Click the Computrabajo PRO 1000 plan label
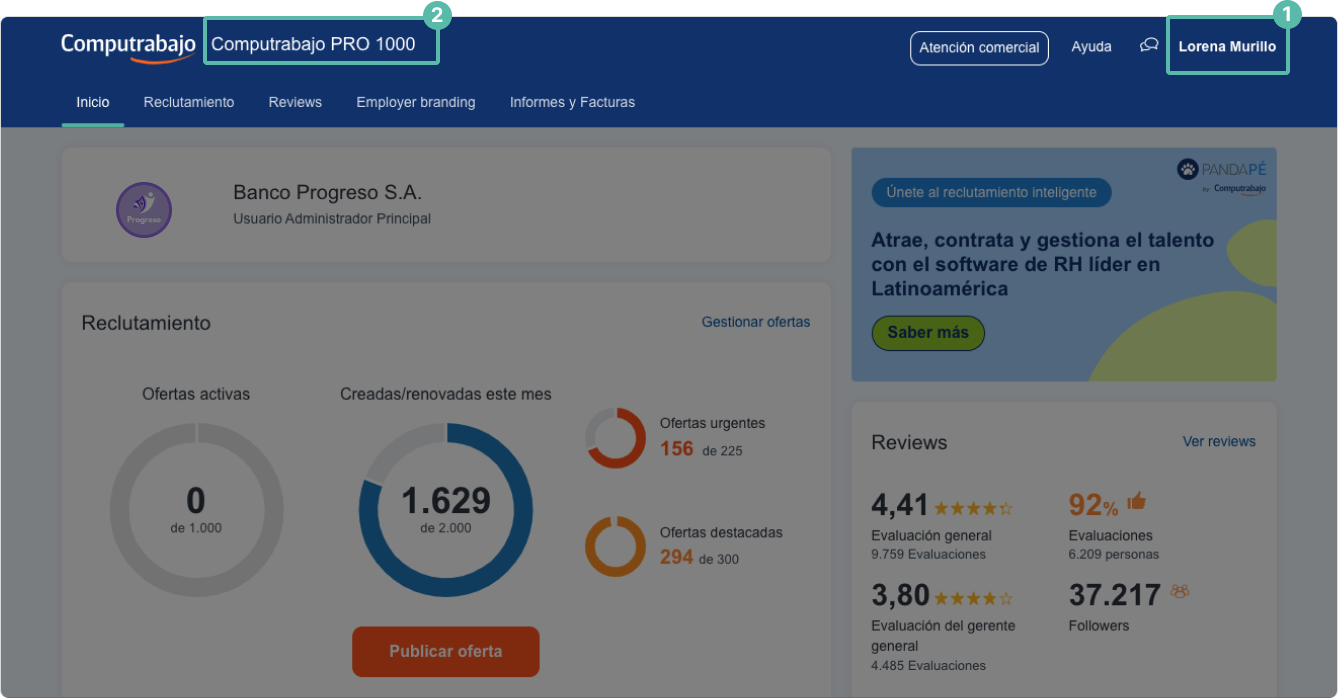Image resolution: width=1338 pixels, height=698 pixels. coord(313,44)
